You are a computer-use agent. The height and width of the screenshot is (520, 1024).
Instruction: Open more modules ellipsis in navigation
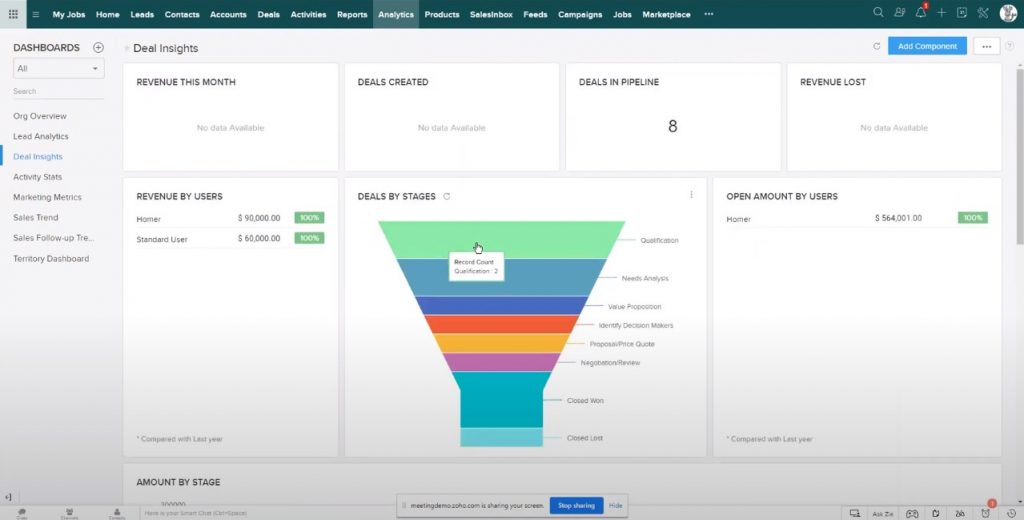tap(709, 14)
